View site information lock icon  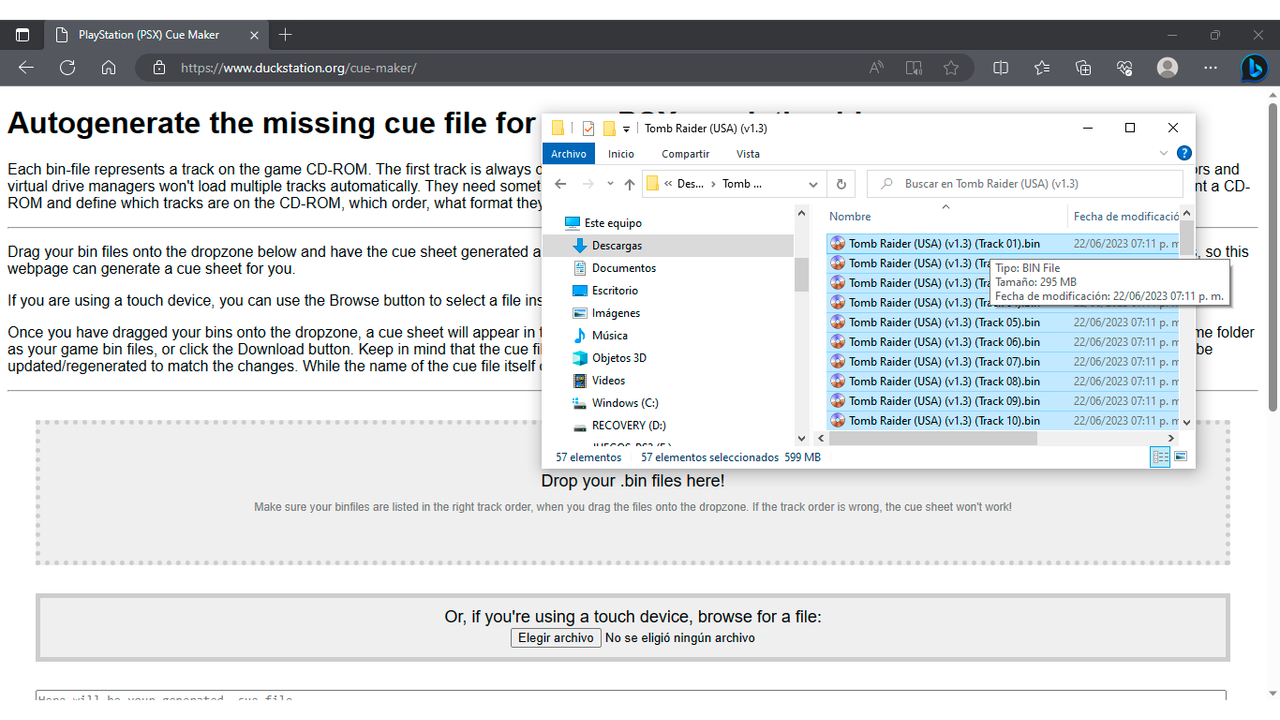click(x=158, y=68)
